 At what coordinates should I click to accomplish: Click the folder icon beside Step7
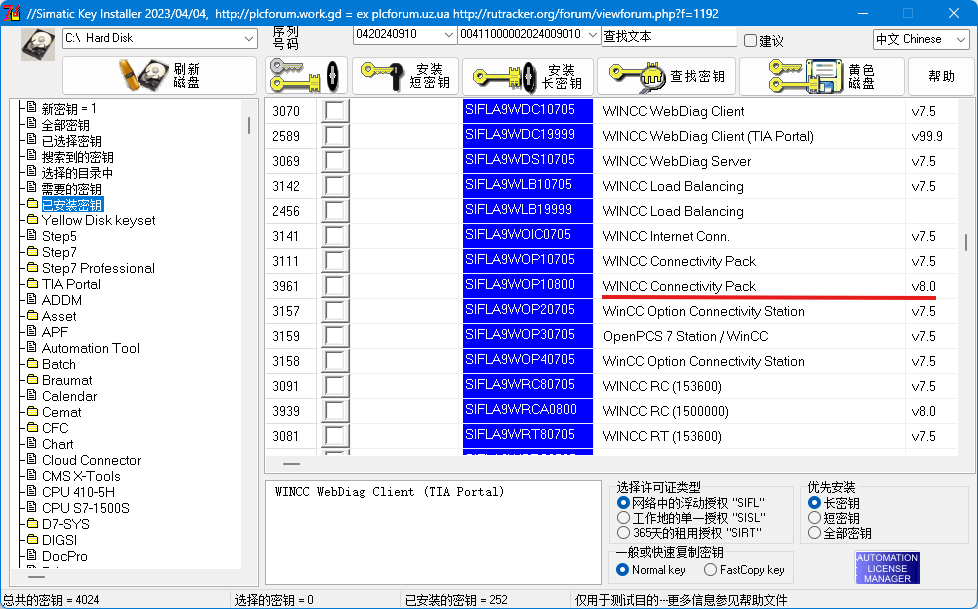click(x=32, y=251)
